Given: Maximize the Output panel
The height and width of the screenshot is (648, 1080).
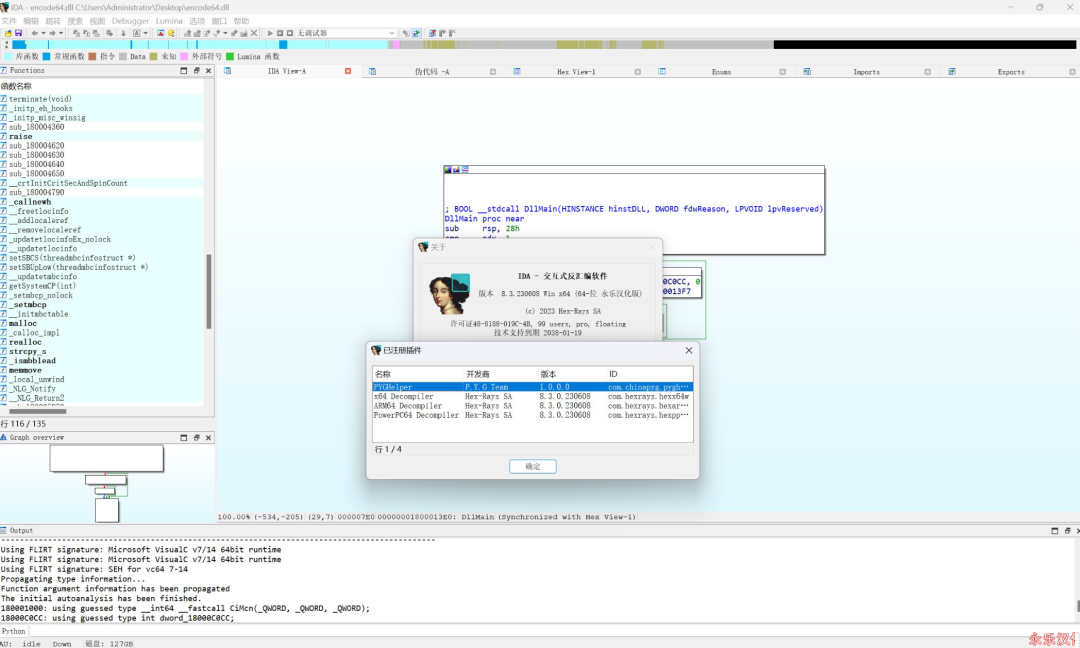Looking at the screenshot, I should 1055,530.
